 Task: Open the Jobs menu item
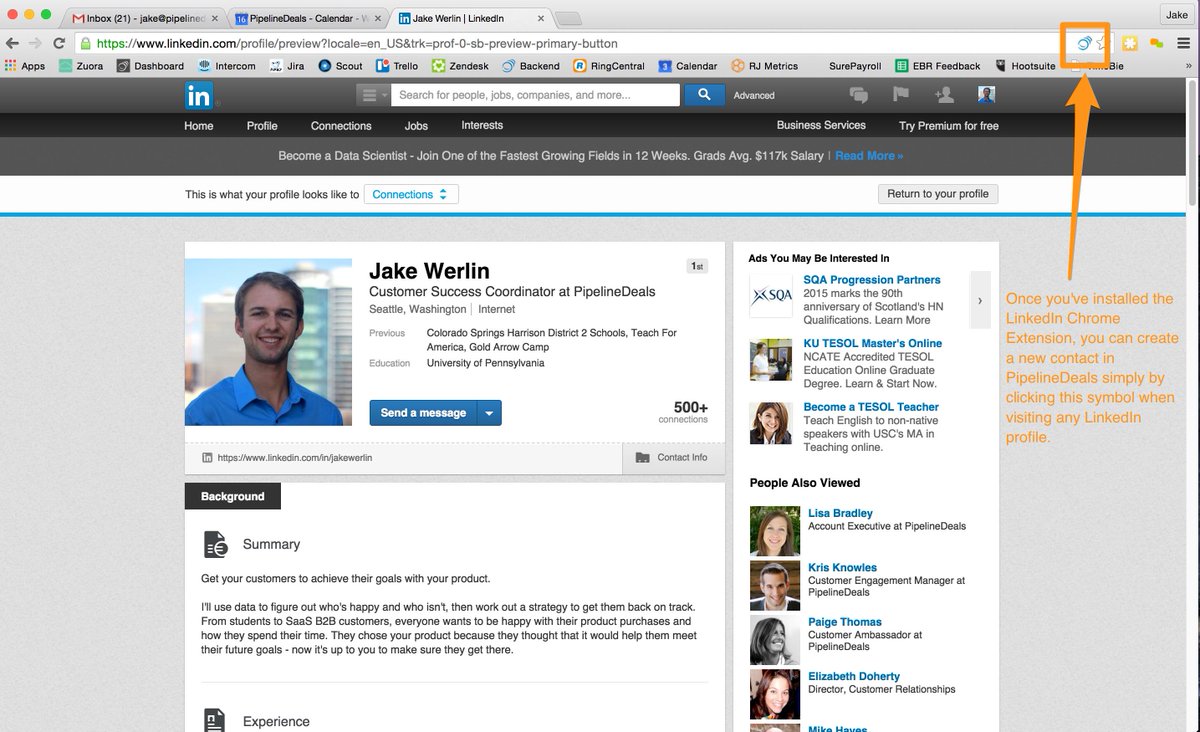tap(416, 126)
